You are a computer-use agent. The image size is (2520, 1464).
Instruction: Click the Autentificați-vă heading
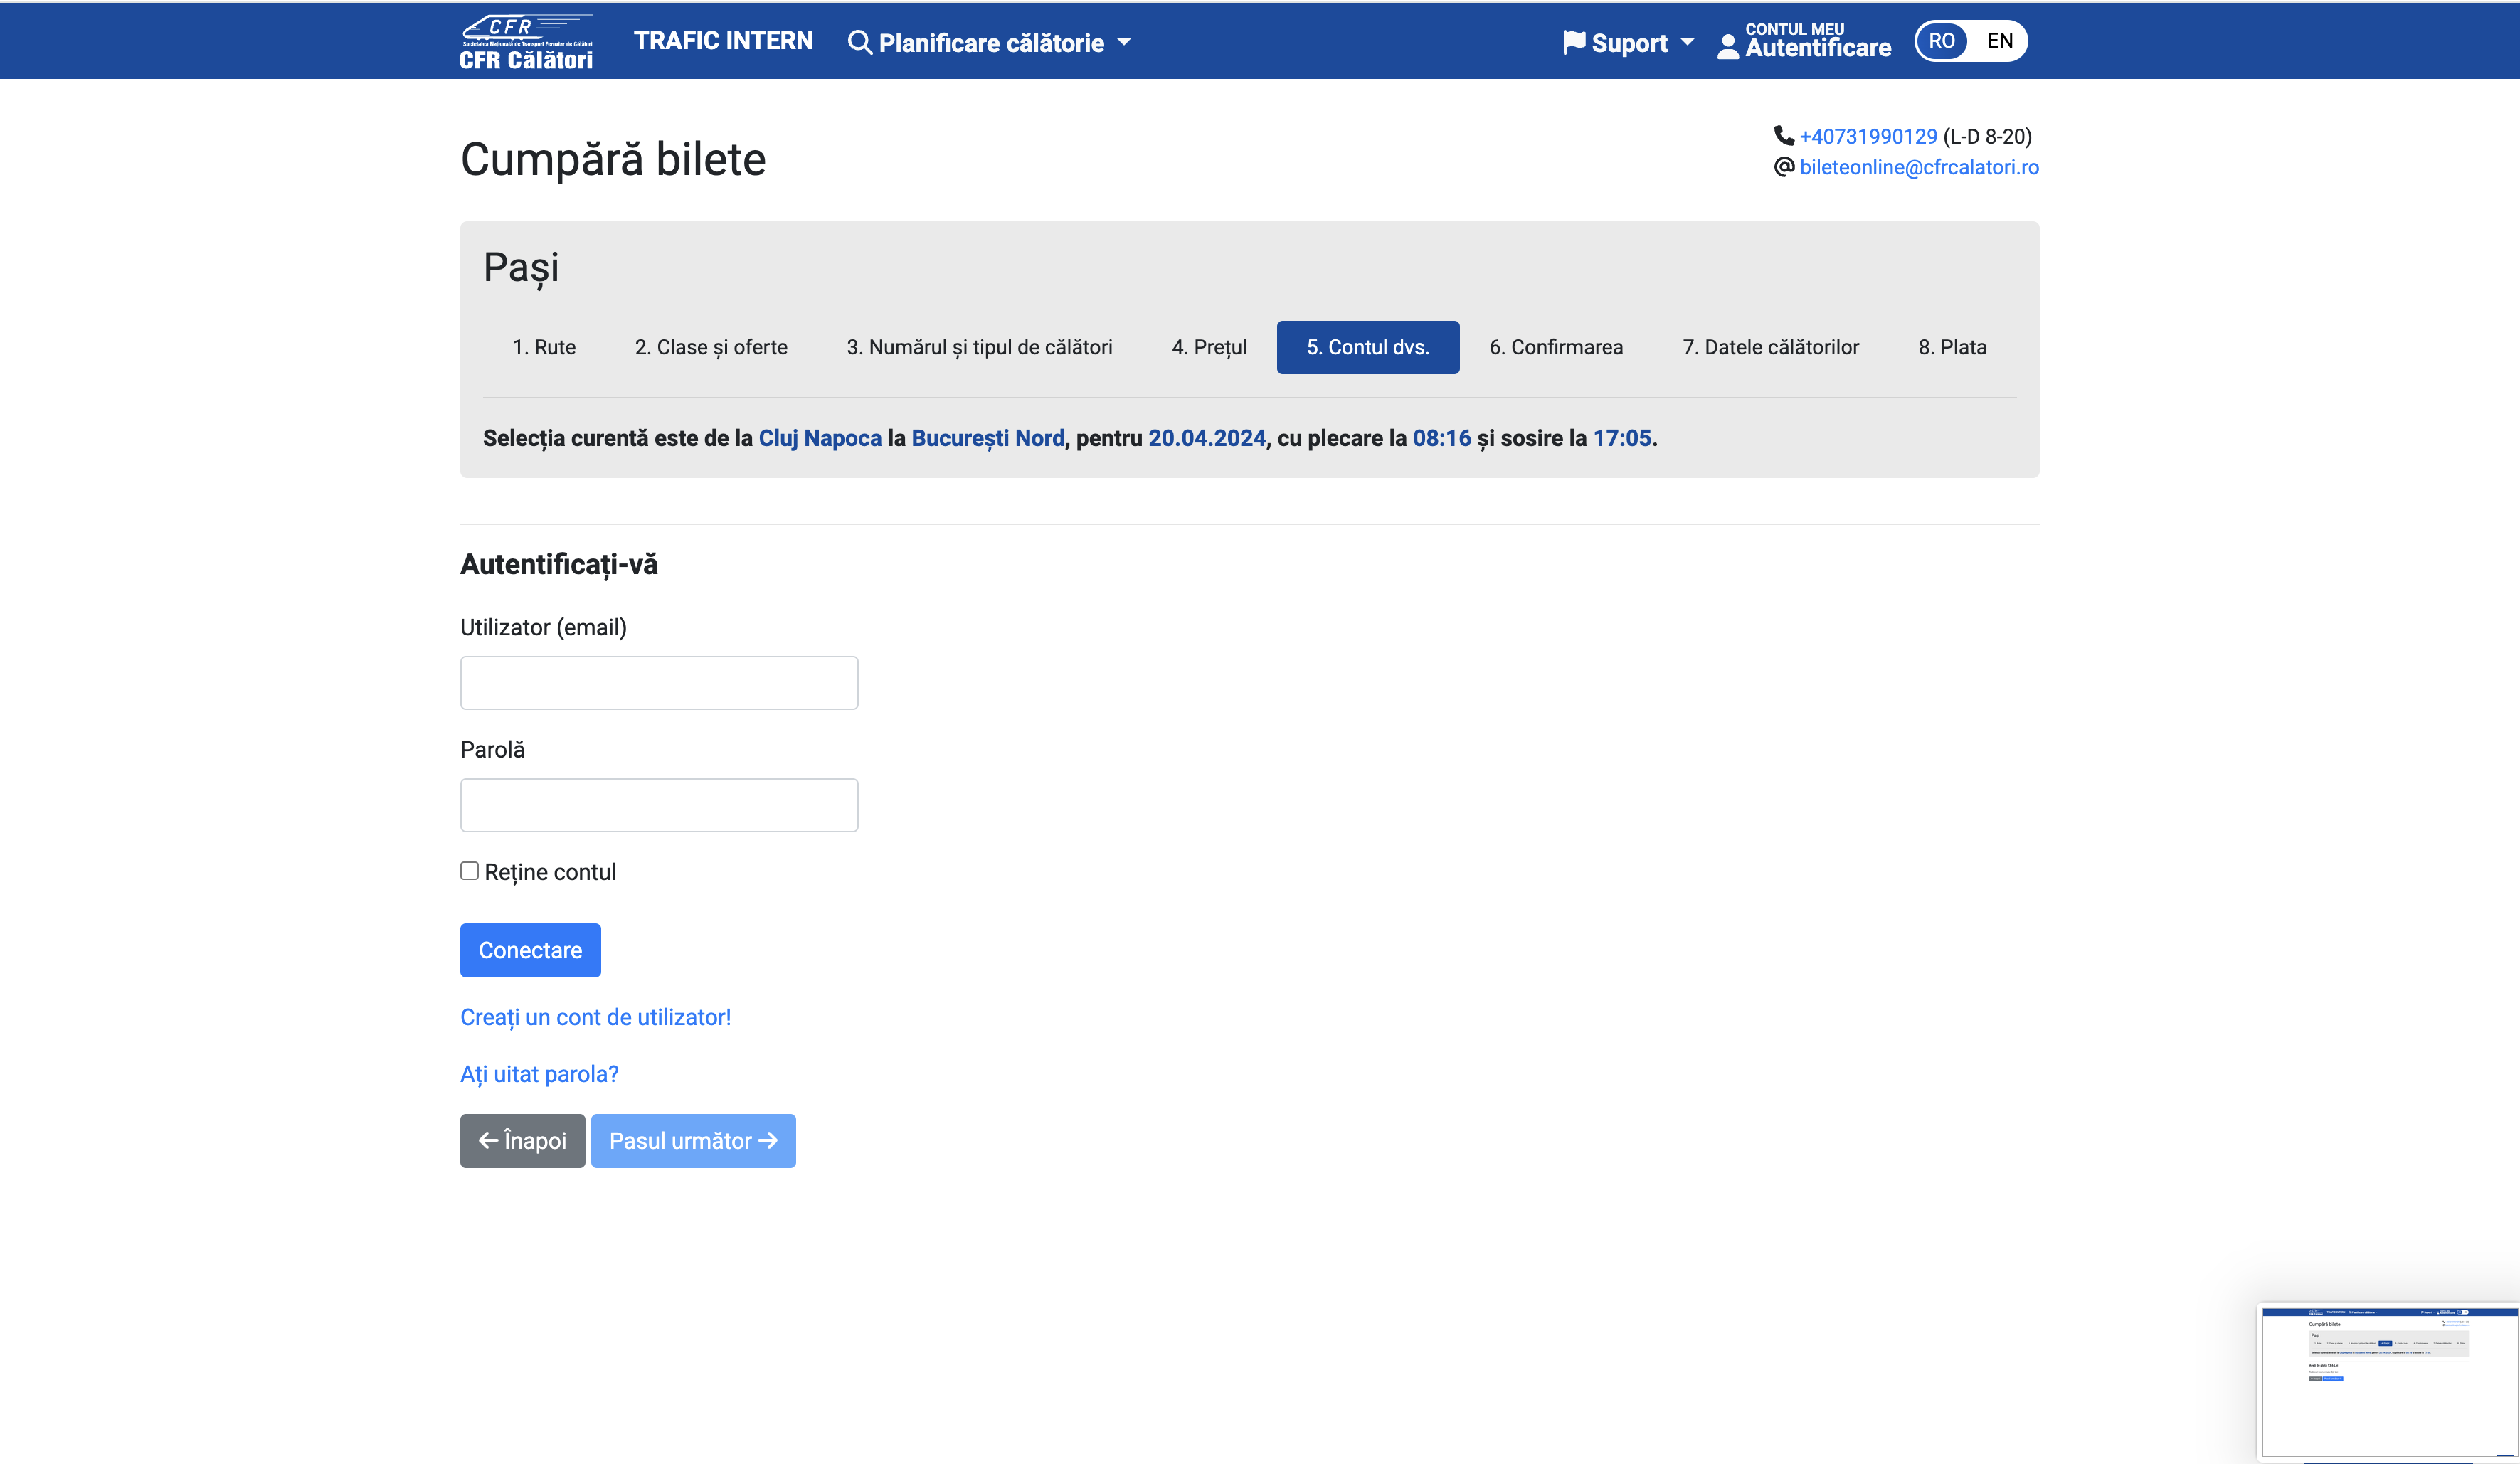pos(559,564)
